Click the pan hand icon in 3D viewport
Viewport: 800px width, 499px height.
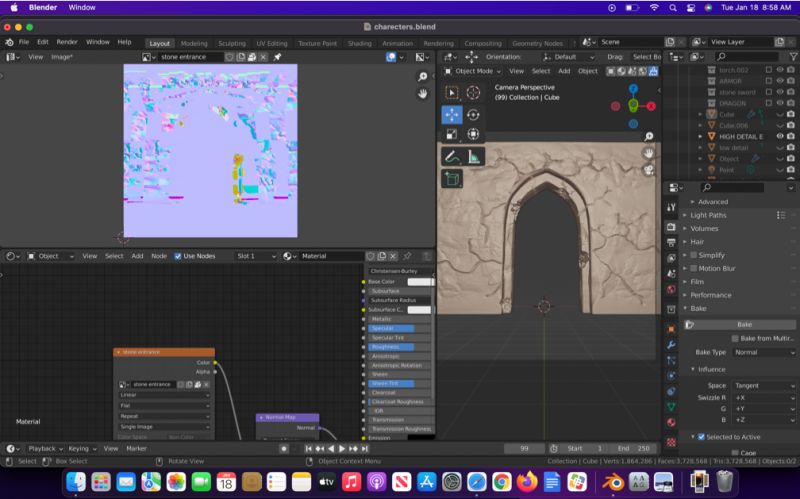coord(648,153)
